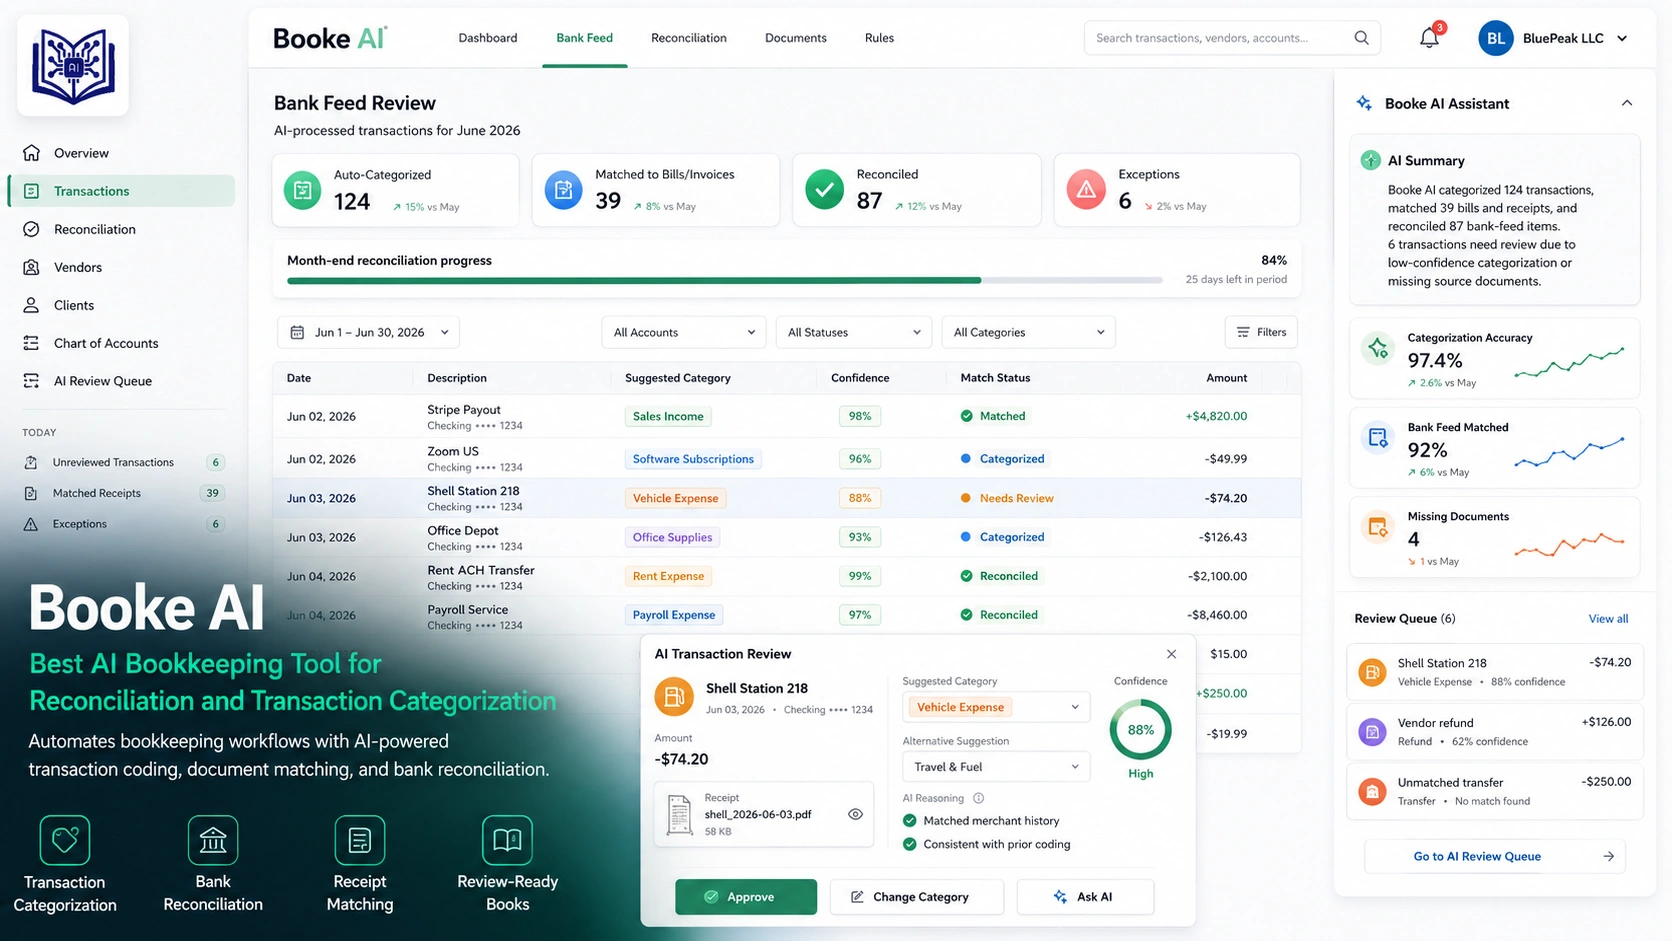Click the month-end reconciliation progress bar

724,280
